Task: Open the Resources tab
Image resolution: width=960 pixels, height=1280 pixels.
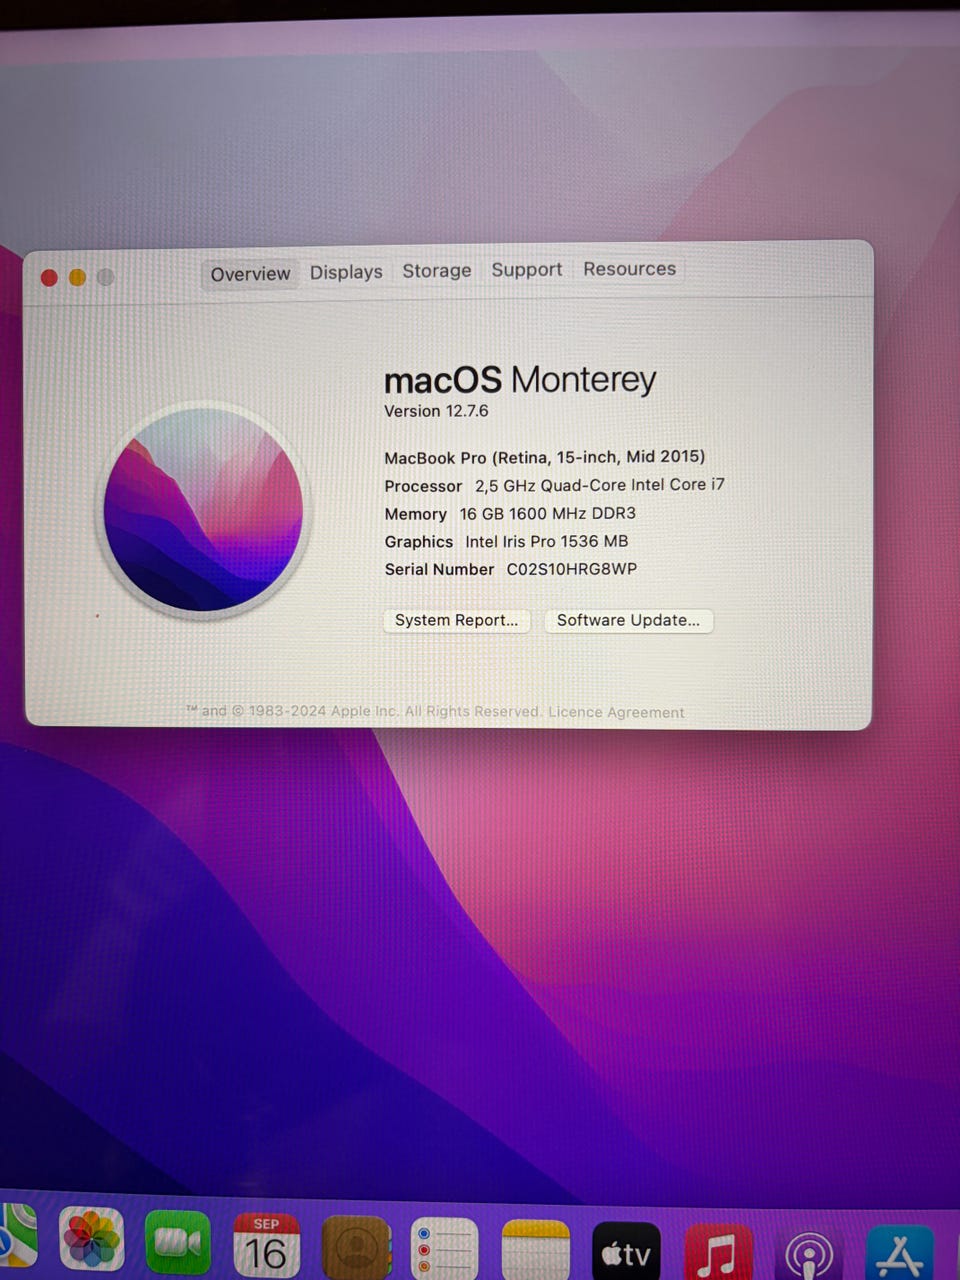Action: tap(630, 269)
